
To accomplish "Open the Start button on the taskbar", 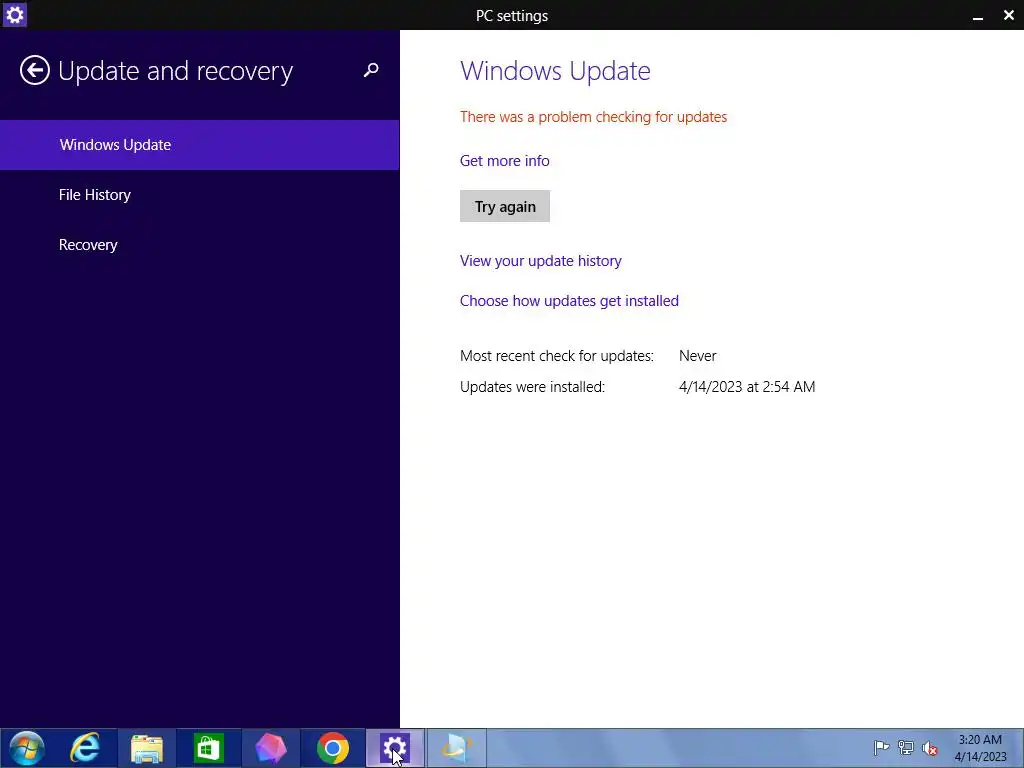I will click(x=27, y=748).
